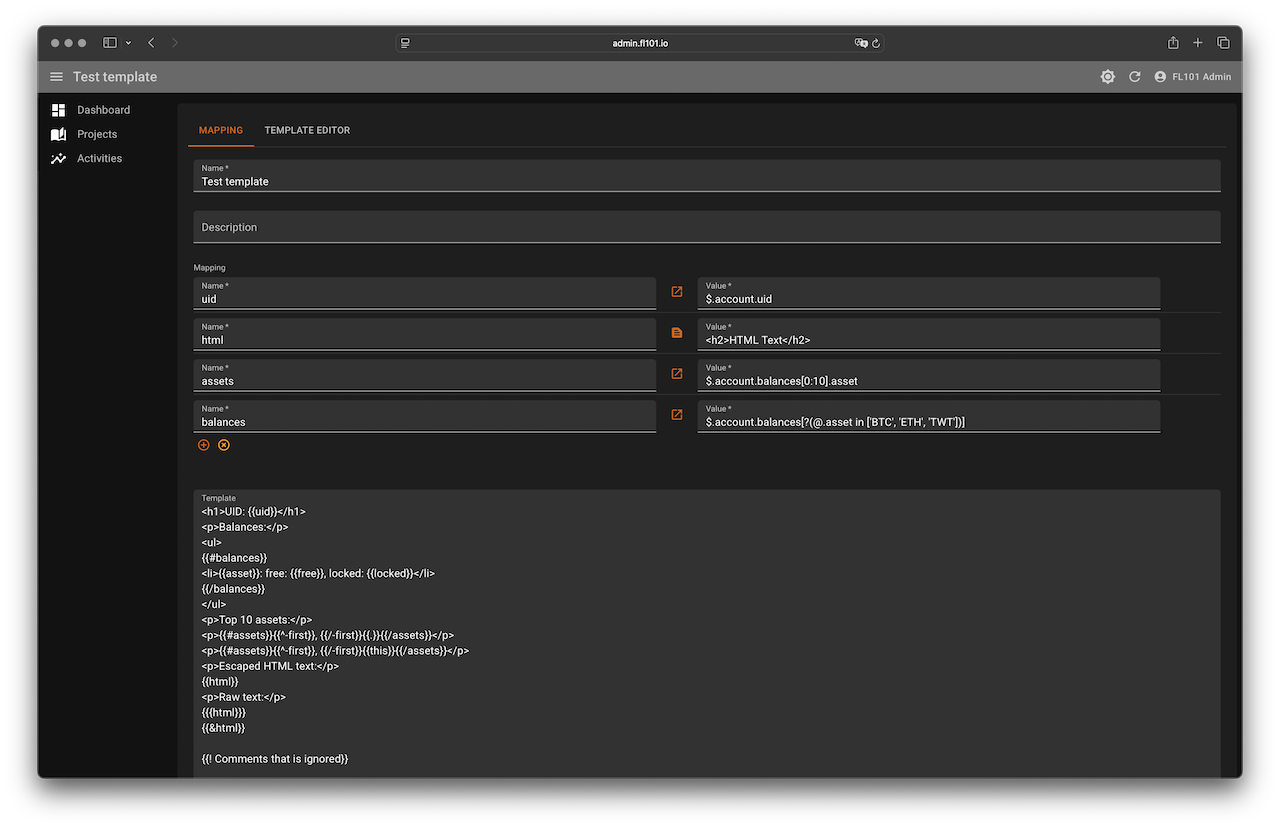Select the Mapping tab
The height and width of the screenshot is (828, 1280).
pos(221,130)
